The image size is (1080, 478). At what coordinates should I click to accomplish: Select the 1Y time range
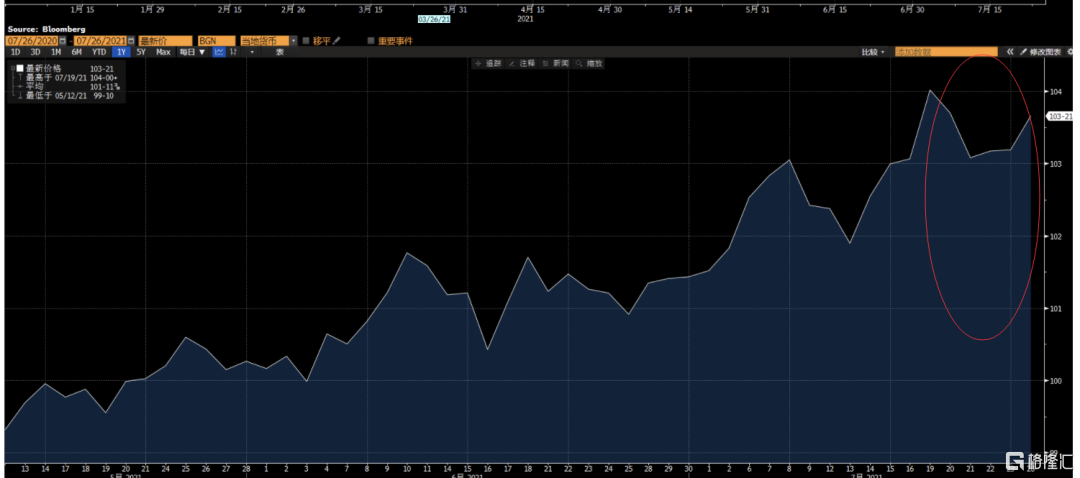pos(121,52)
